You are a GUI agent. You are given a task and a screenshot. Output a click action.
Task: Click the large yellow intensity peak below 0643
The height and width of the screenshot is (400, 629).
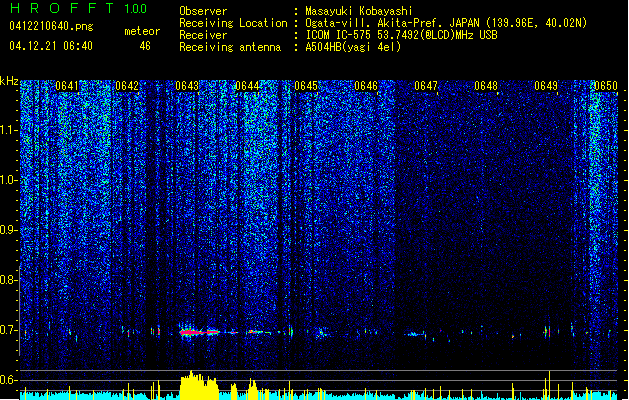(x=199, y=386)
